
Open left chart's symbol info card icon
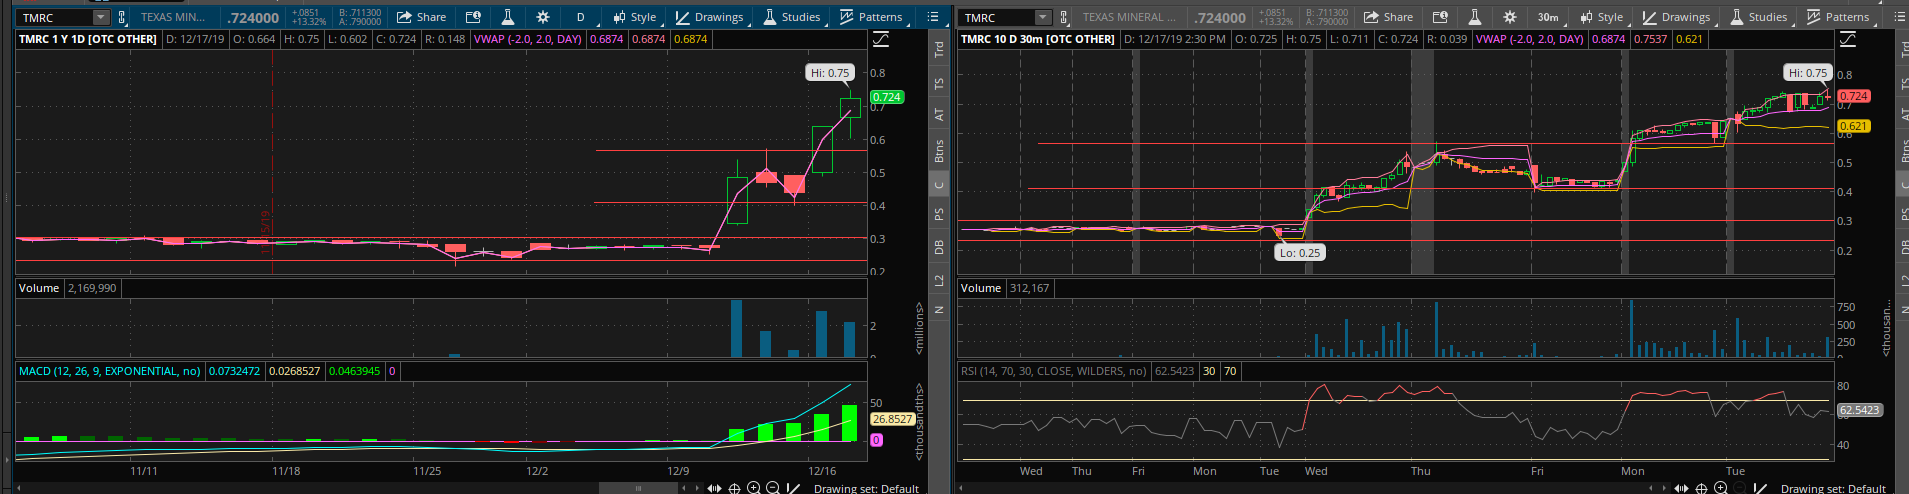473,17
